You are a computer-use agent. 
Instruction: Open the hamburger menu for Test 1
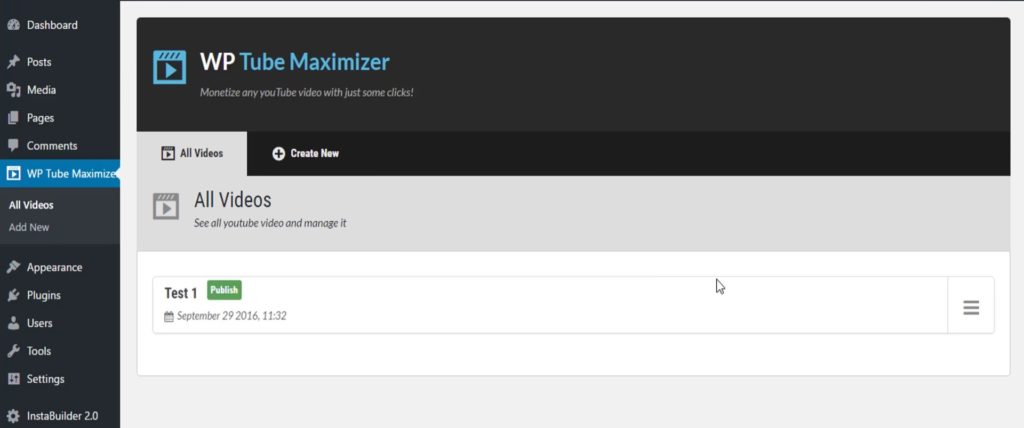(971, 308)
